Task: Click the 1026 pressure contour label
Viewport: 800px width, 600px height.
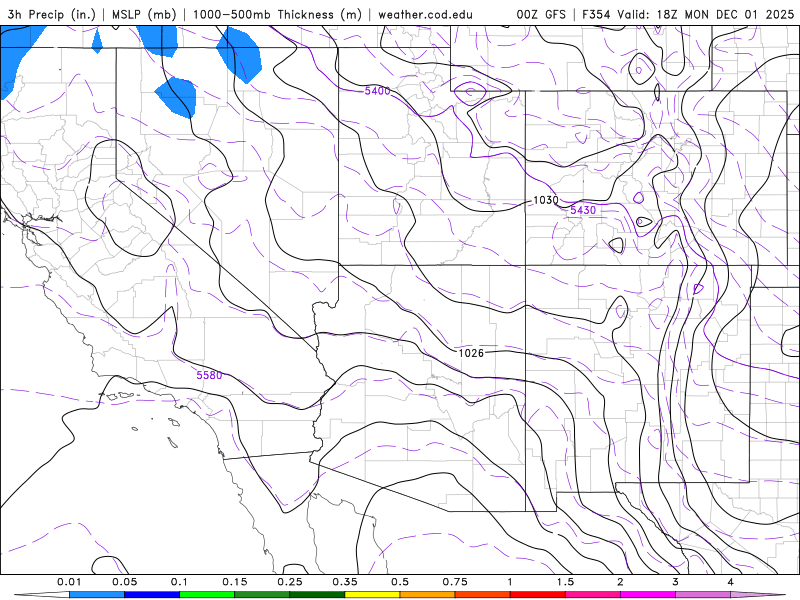Action: pos(471,353)
